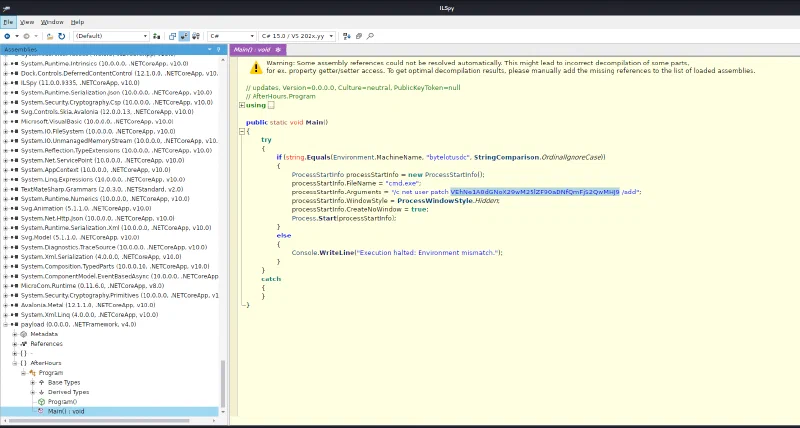Viewport: 800px width, 428px height.
Task: Expand the Base Types node
Action: coord(33,383)
